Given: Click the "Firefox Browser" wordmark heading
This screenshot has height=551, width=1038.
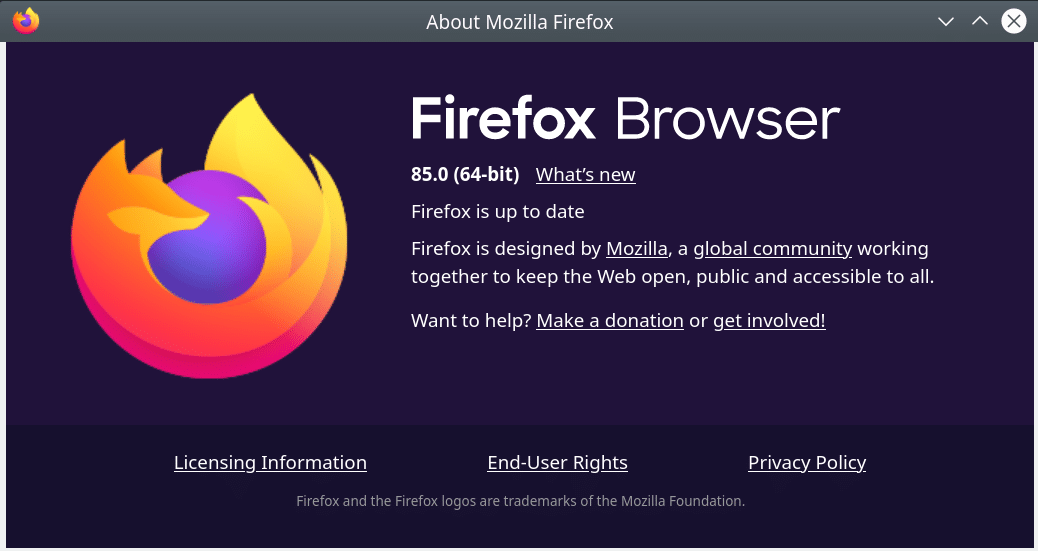Looking at the screenshot, I should tap(625, 120).
